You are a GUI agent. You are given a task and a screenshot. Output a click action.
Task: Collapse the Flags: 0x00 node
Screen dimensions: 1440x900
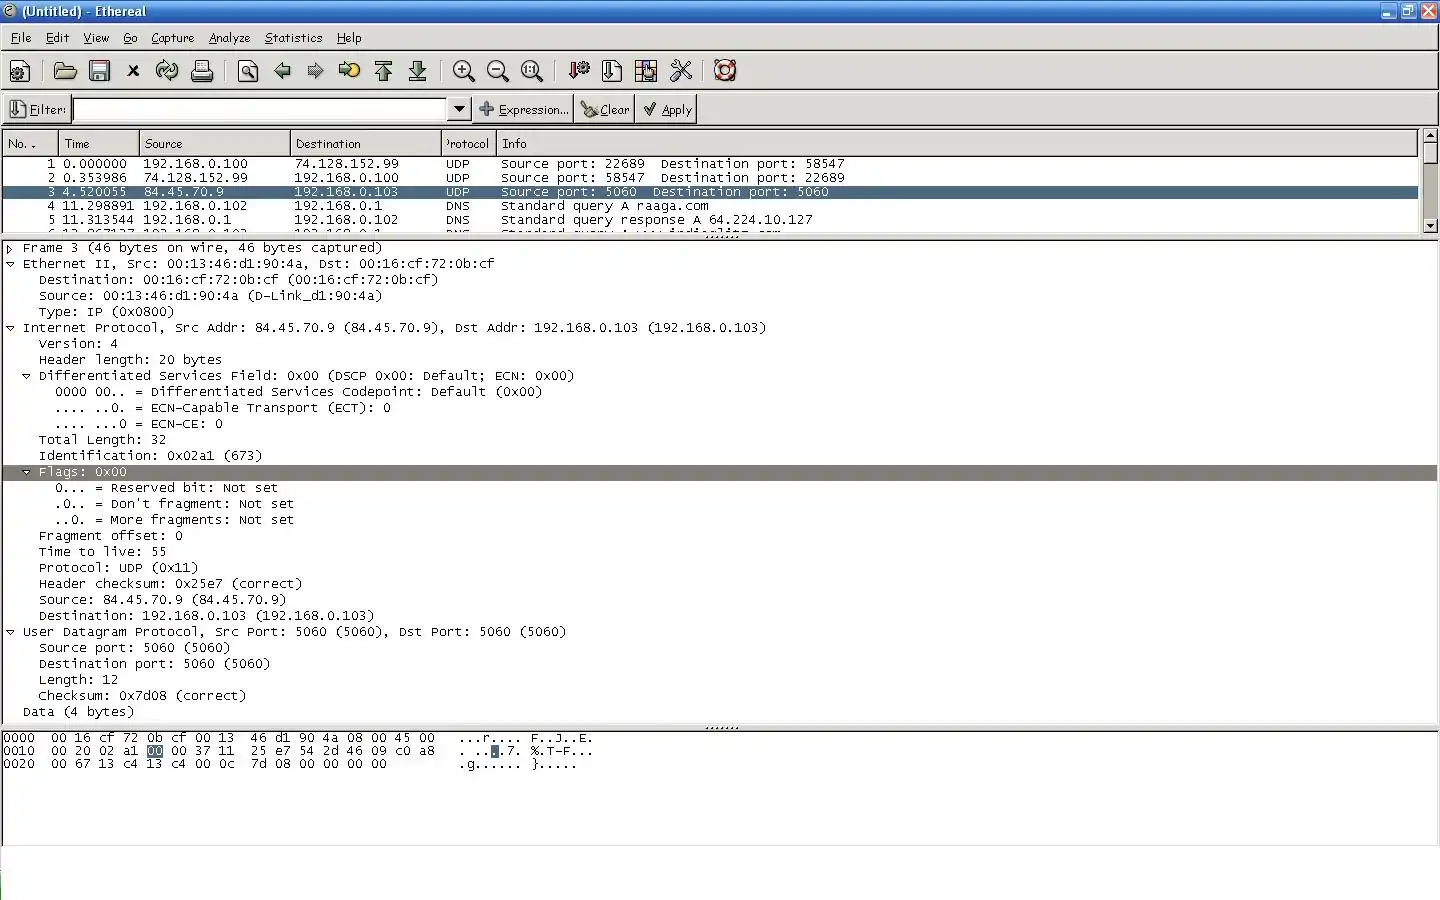[x=26, y=472]
